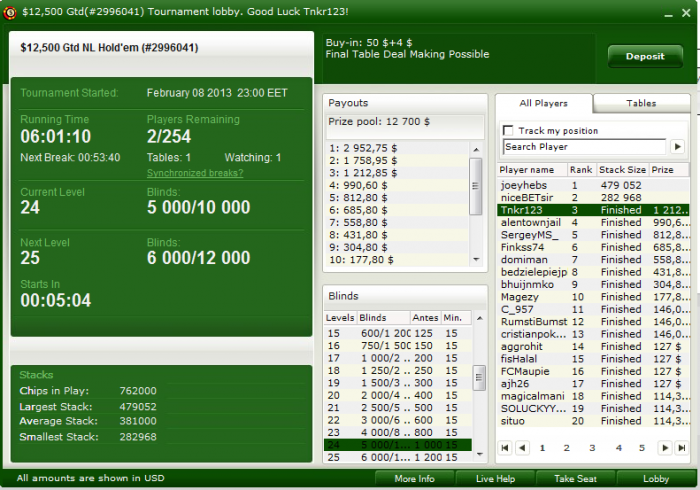Select payout row 10: 177,80 $

397,260
